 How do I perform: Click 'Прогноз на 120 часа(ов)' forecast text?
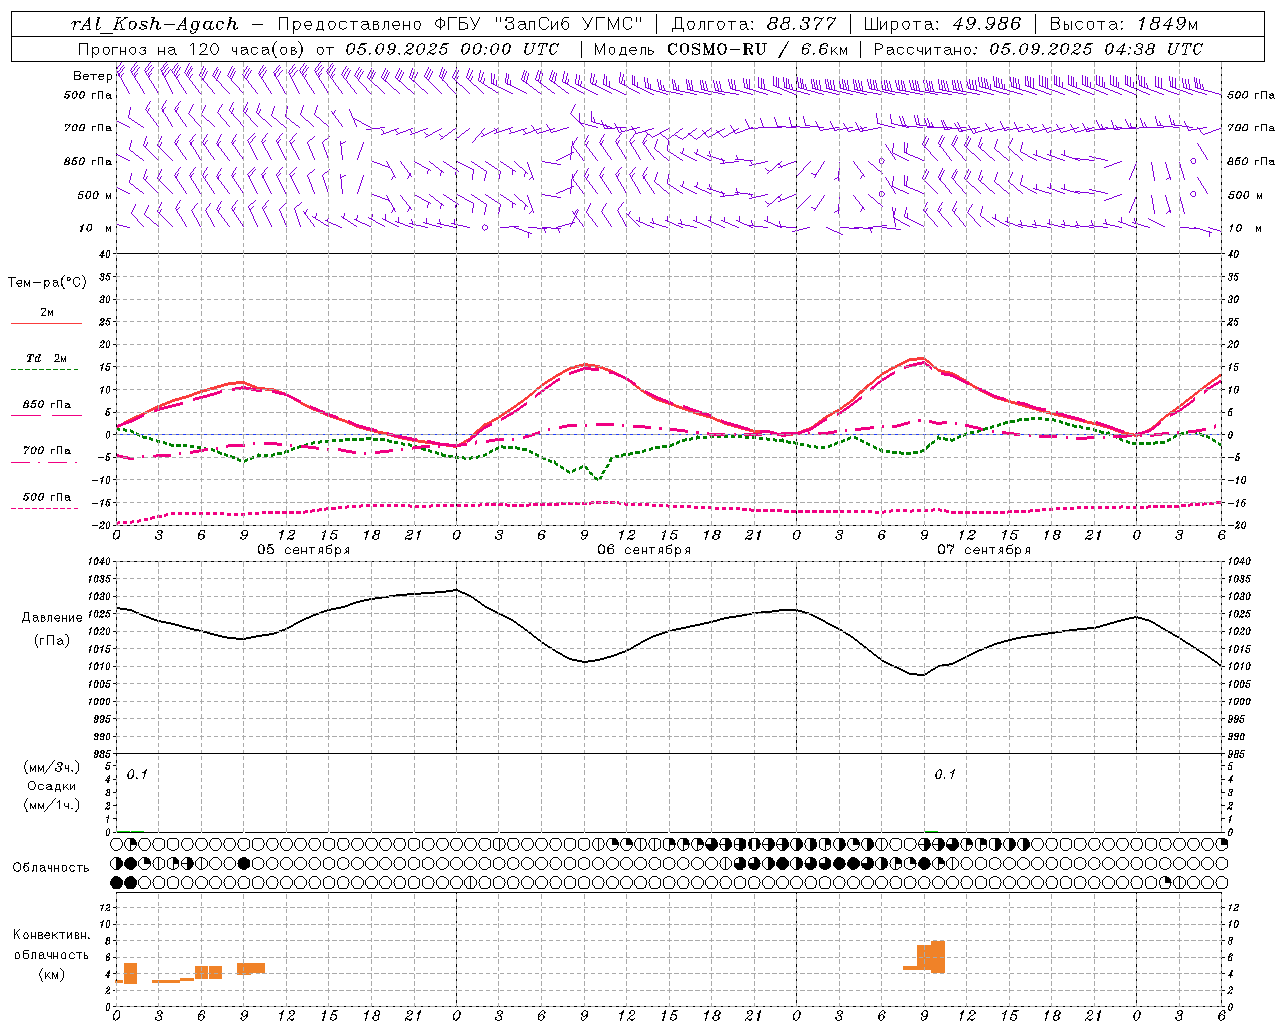click(193, 49)
